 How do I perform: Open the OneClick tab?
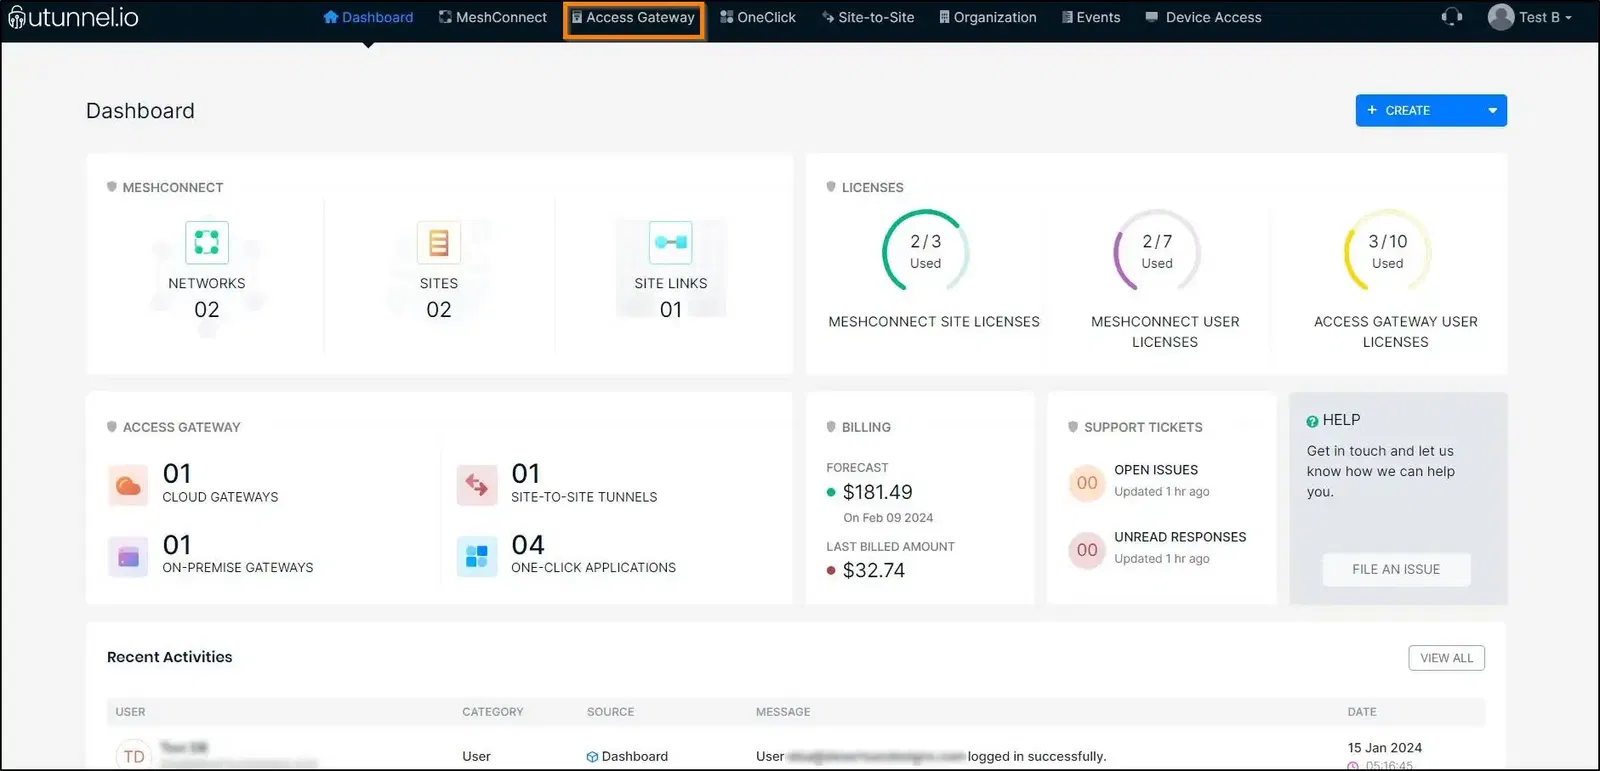[x=758, y=17]
